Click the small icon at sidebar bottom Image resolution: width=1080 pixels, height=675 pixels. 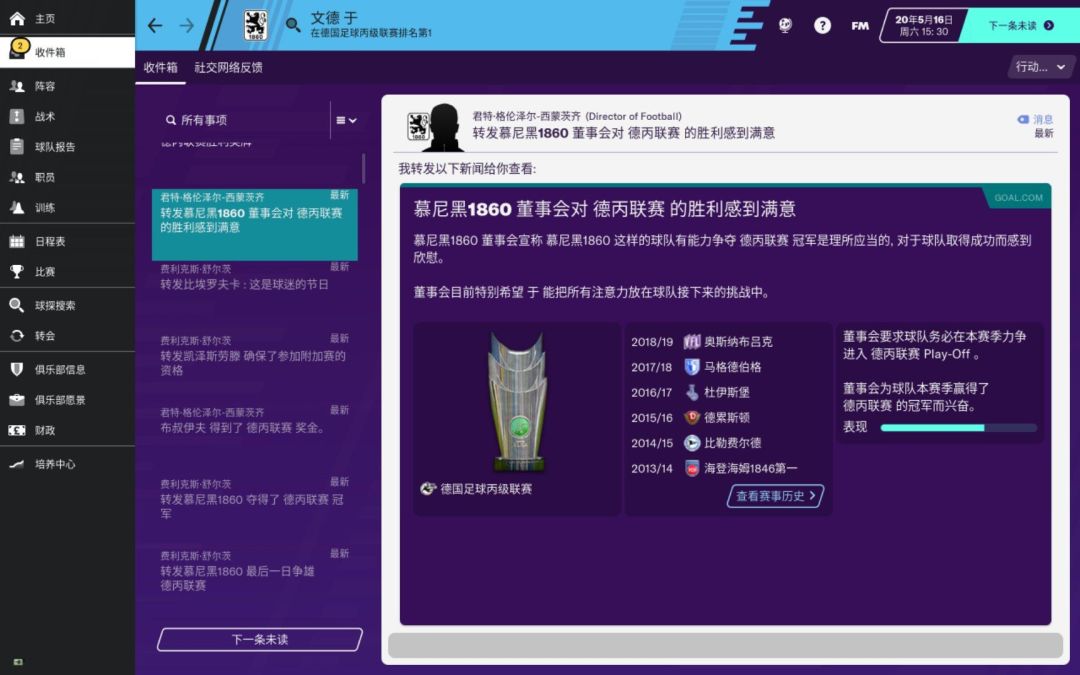[x=18, y=662]
